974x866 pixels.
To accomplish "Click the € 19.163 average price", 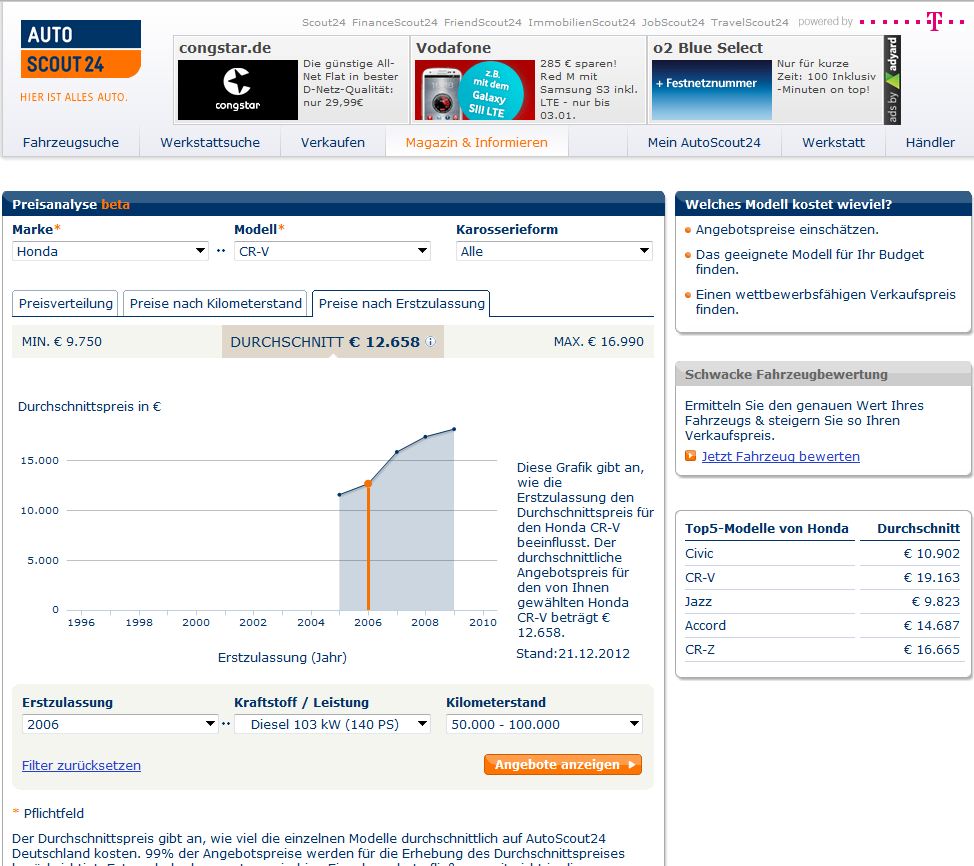I will click(x=931, y=578).
